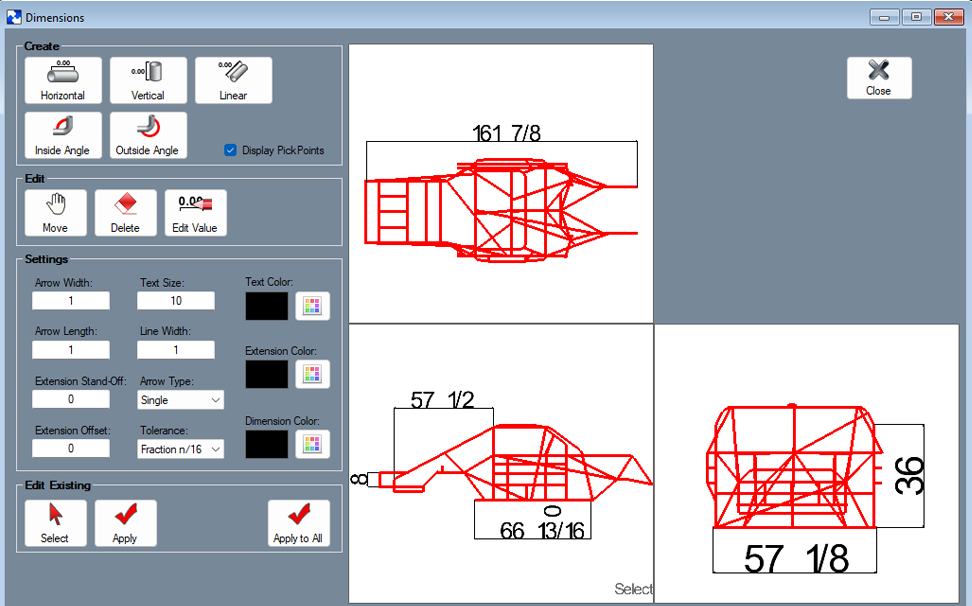Click the 57 1/2 dimension text
This screenshot has width=972, height=606.
click(x=442, y=400)
